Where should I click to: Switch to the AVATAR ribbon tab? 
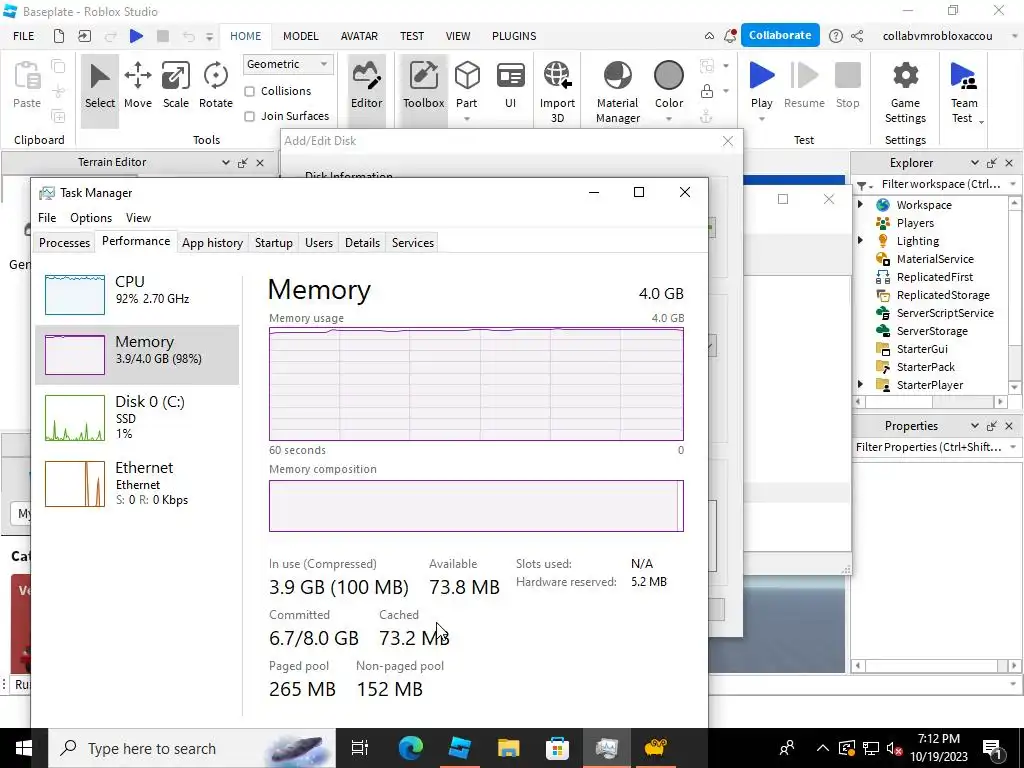click(x=359, y=36)
